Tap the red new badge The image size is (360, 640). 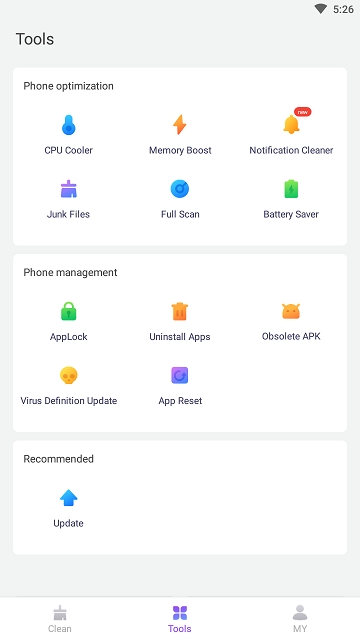[x=302, y=112]
